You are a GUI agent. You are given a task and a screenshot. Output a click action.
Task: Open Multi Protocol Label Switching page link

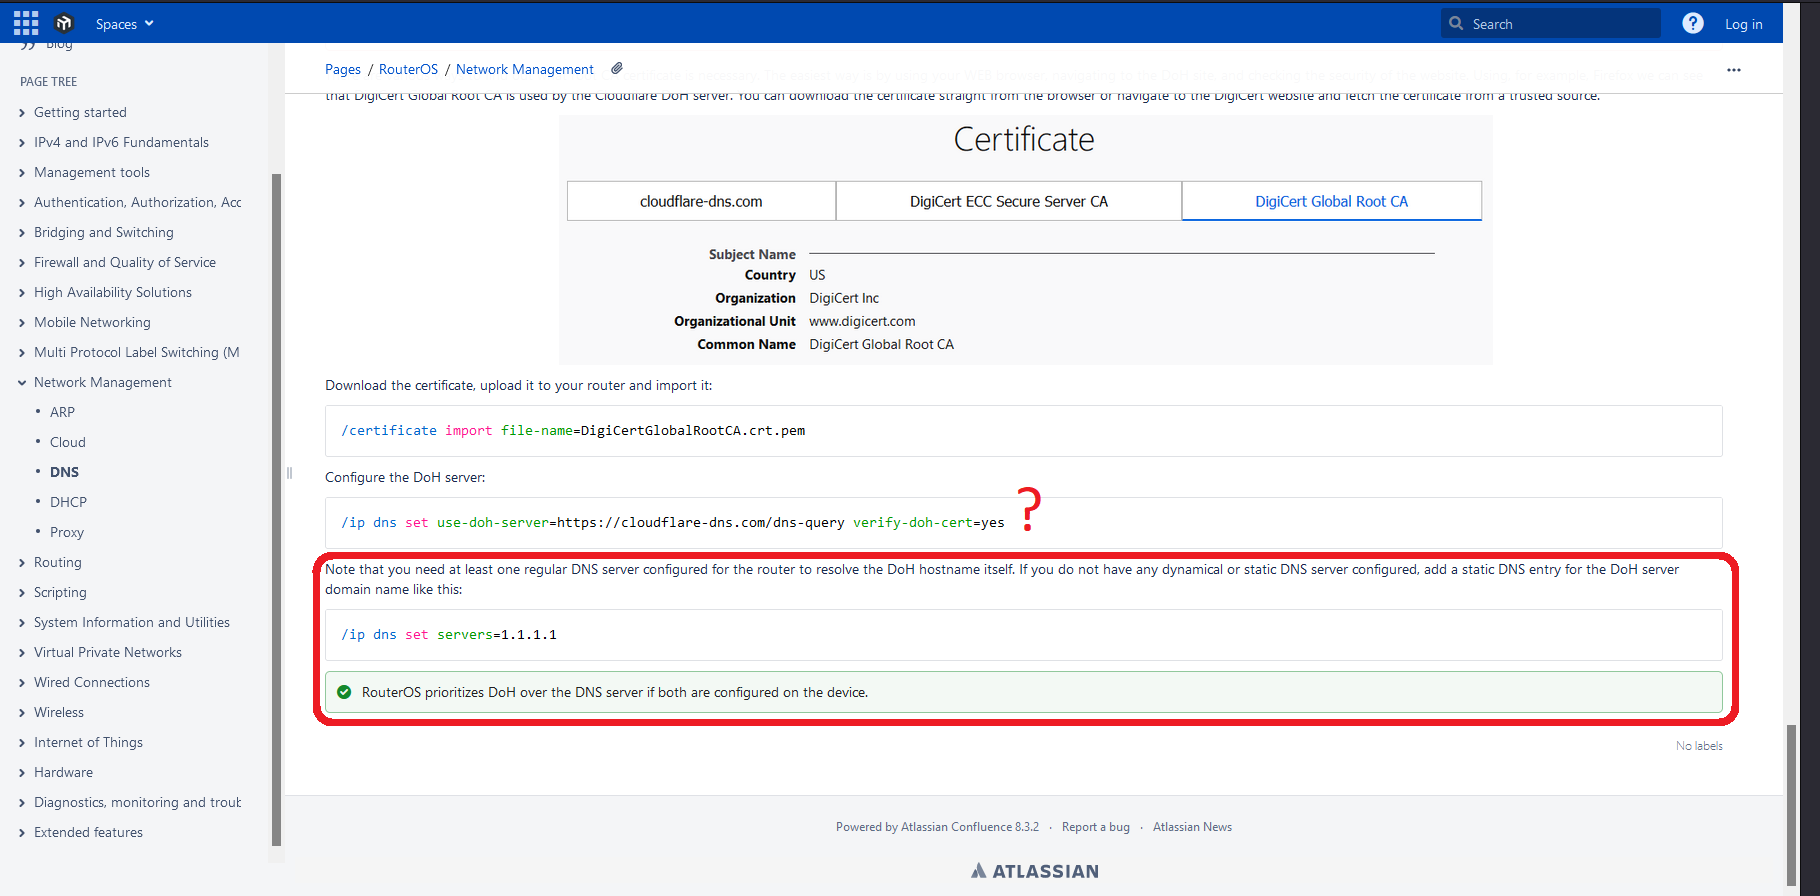[137, 352]
